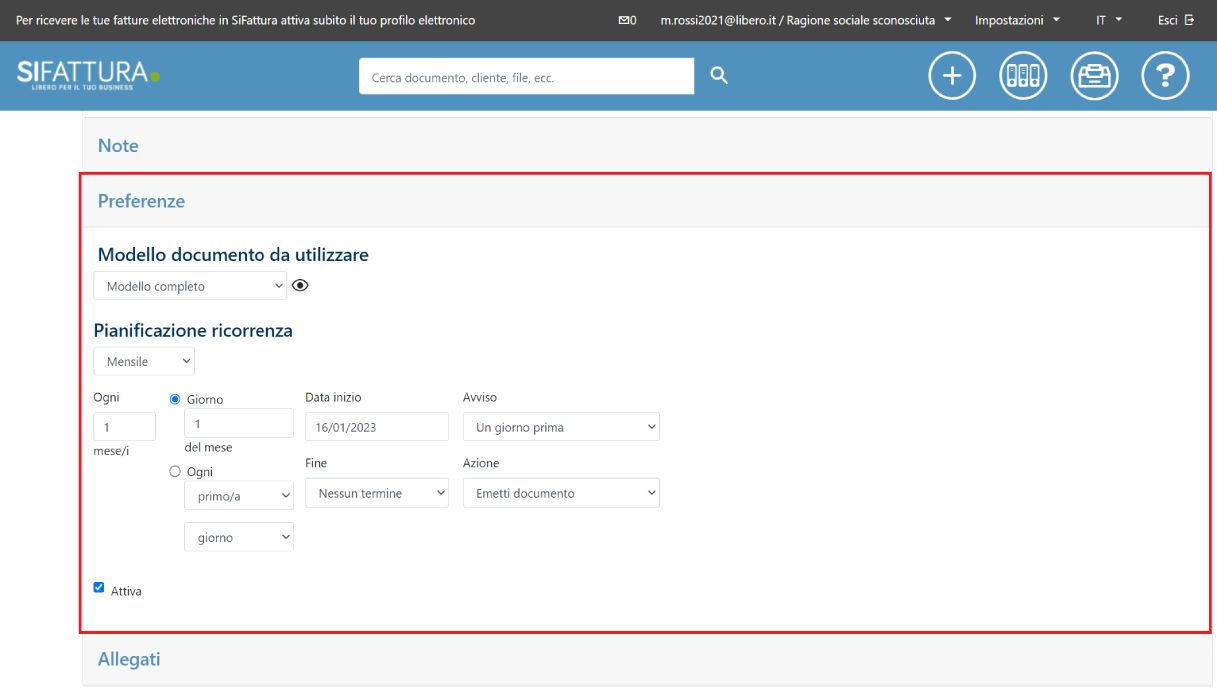This screenshot has width=1217, height=694.
Task: Select the Giorno radio button
Action: pos(175,399)
